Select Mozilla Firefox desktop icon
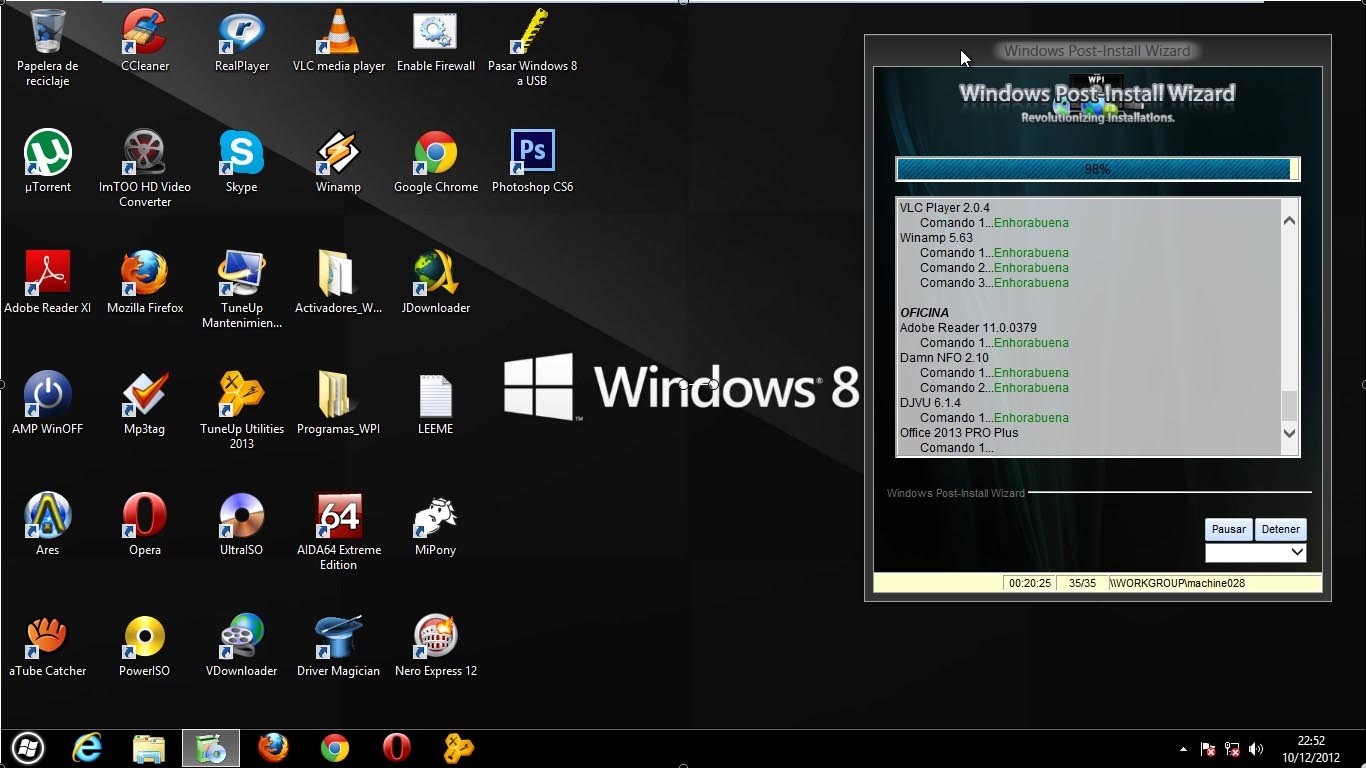1366x768 pixels. 145,282
